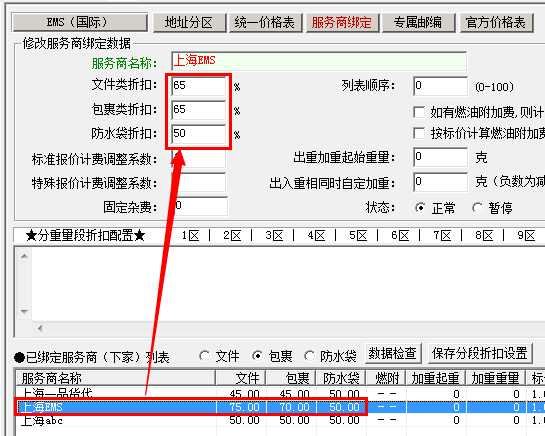
Task: Enable 如有燃油附加费 checkbox
Action: pyautogui.click(x=419, y=112)
